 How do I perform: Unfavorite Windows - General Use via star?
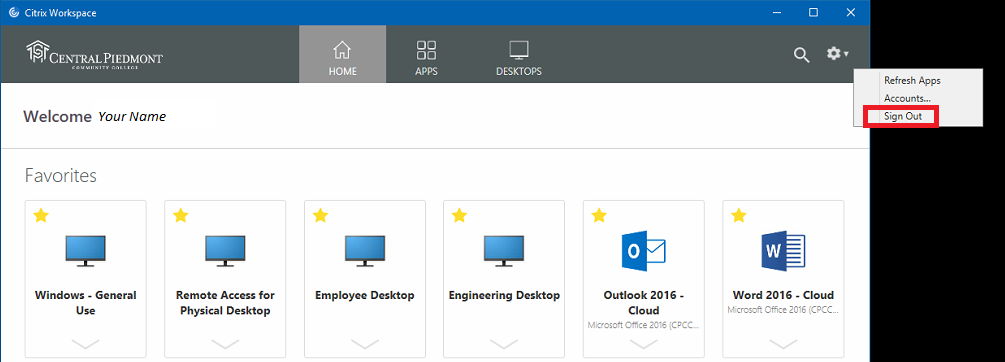(41, 216)
